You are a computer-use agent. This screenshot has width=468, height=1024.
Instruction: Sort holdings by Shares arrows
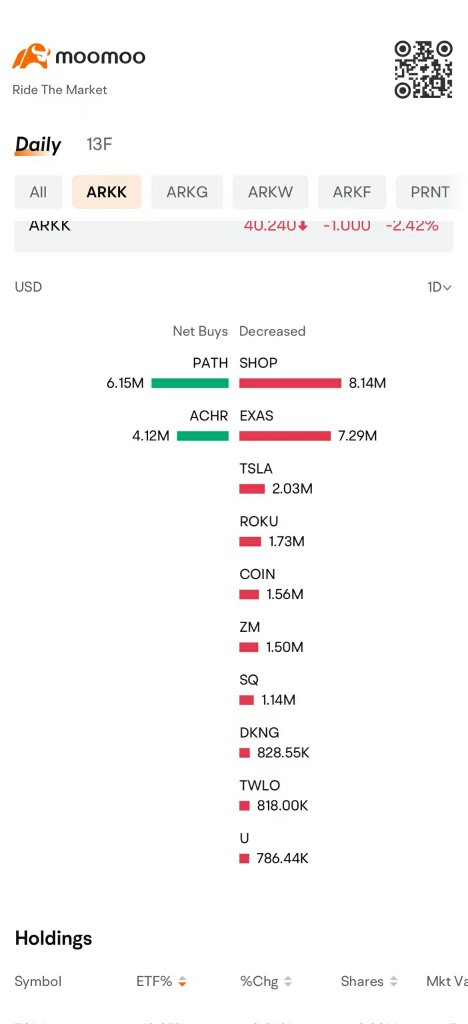pyautogui.click(x=394, y=982)
